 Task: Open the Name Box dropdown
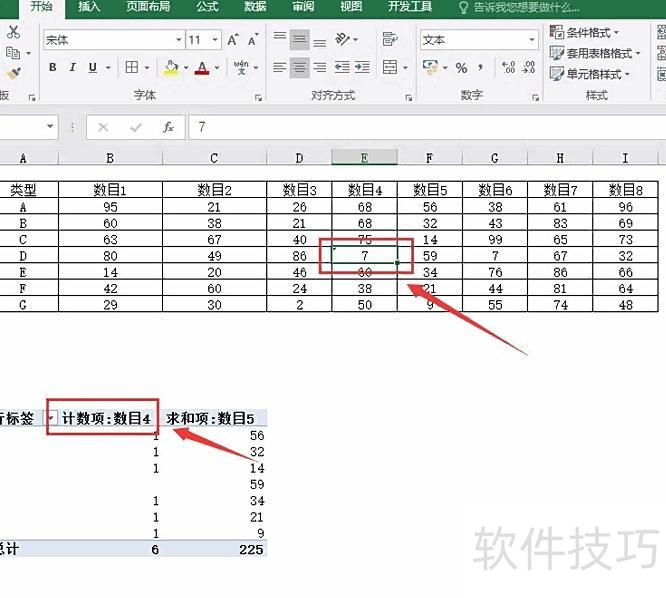pos(50,126)
